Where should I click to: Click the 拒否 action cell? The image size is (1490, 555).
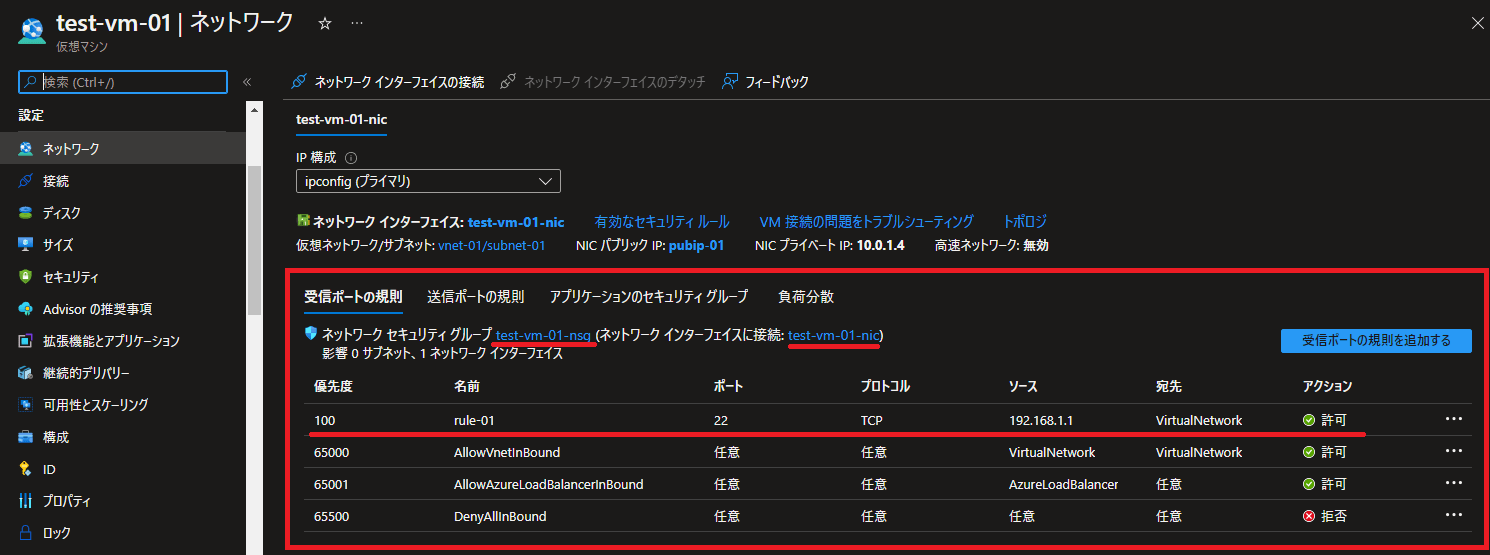point(1325,516)
